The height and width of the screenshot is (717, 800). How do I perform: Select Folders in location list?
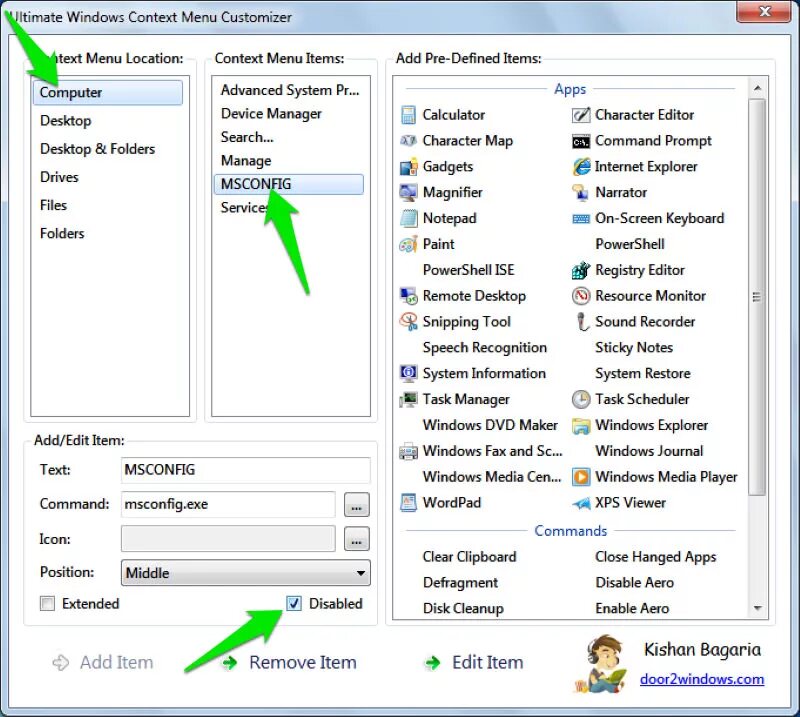coord(62,233)
